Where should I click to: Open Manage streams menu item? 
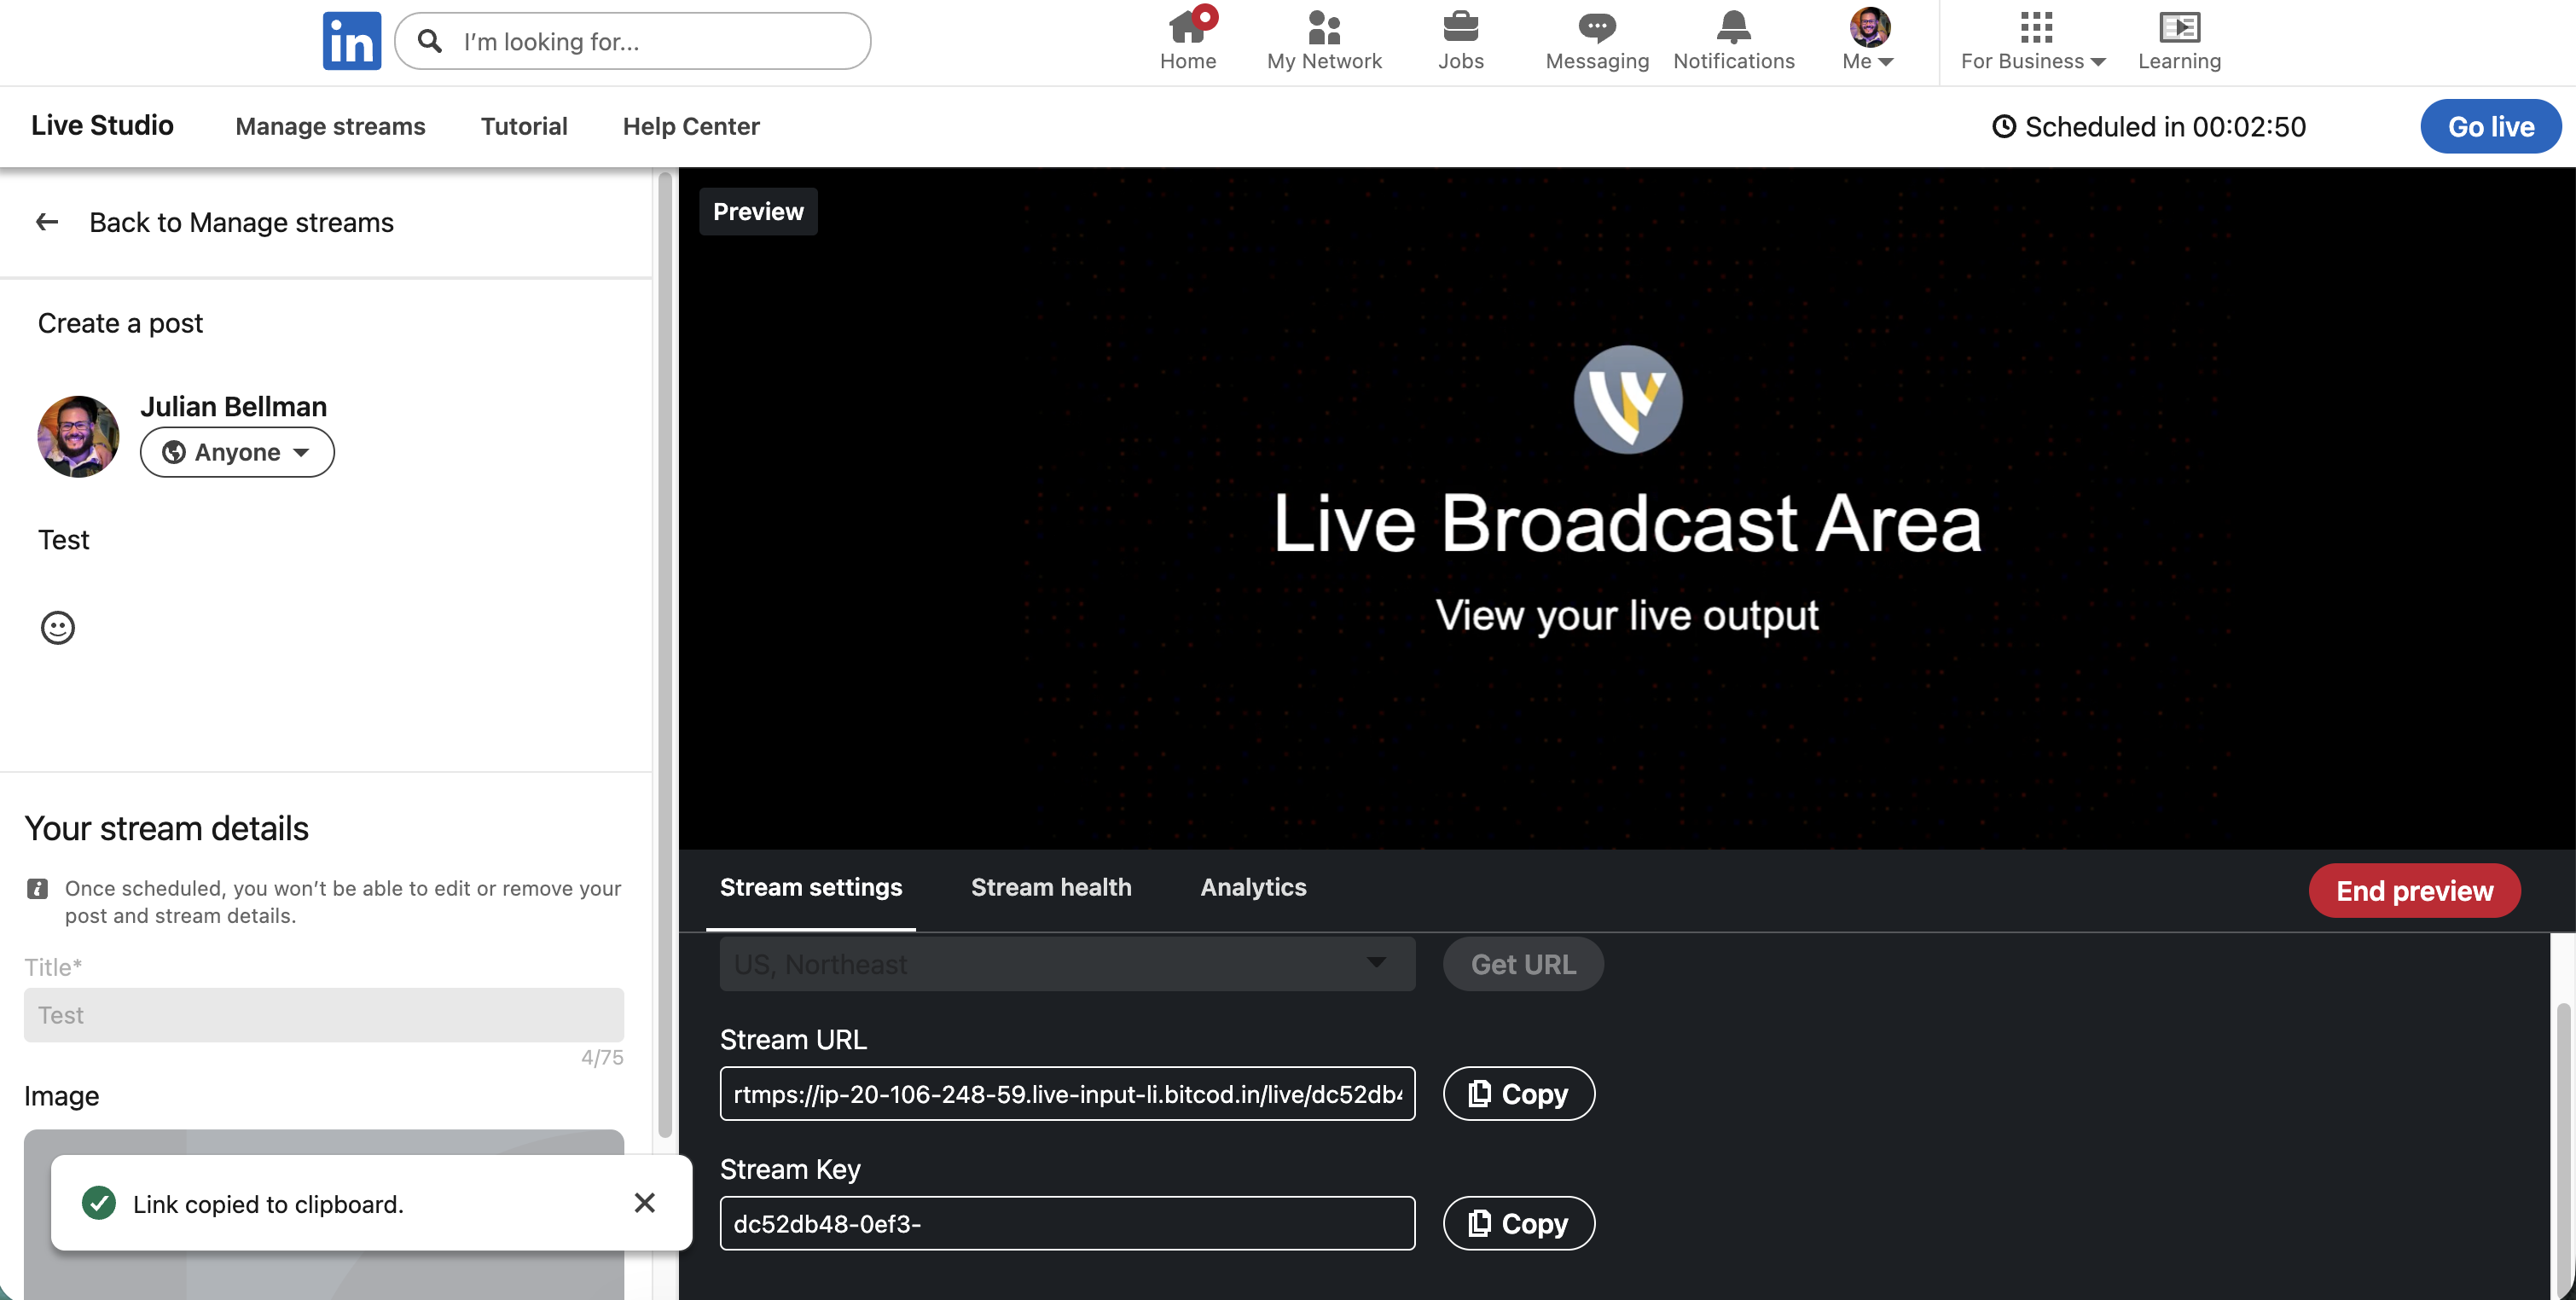pyautogui.click(x=330, y=126)
